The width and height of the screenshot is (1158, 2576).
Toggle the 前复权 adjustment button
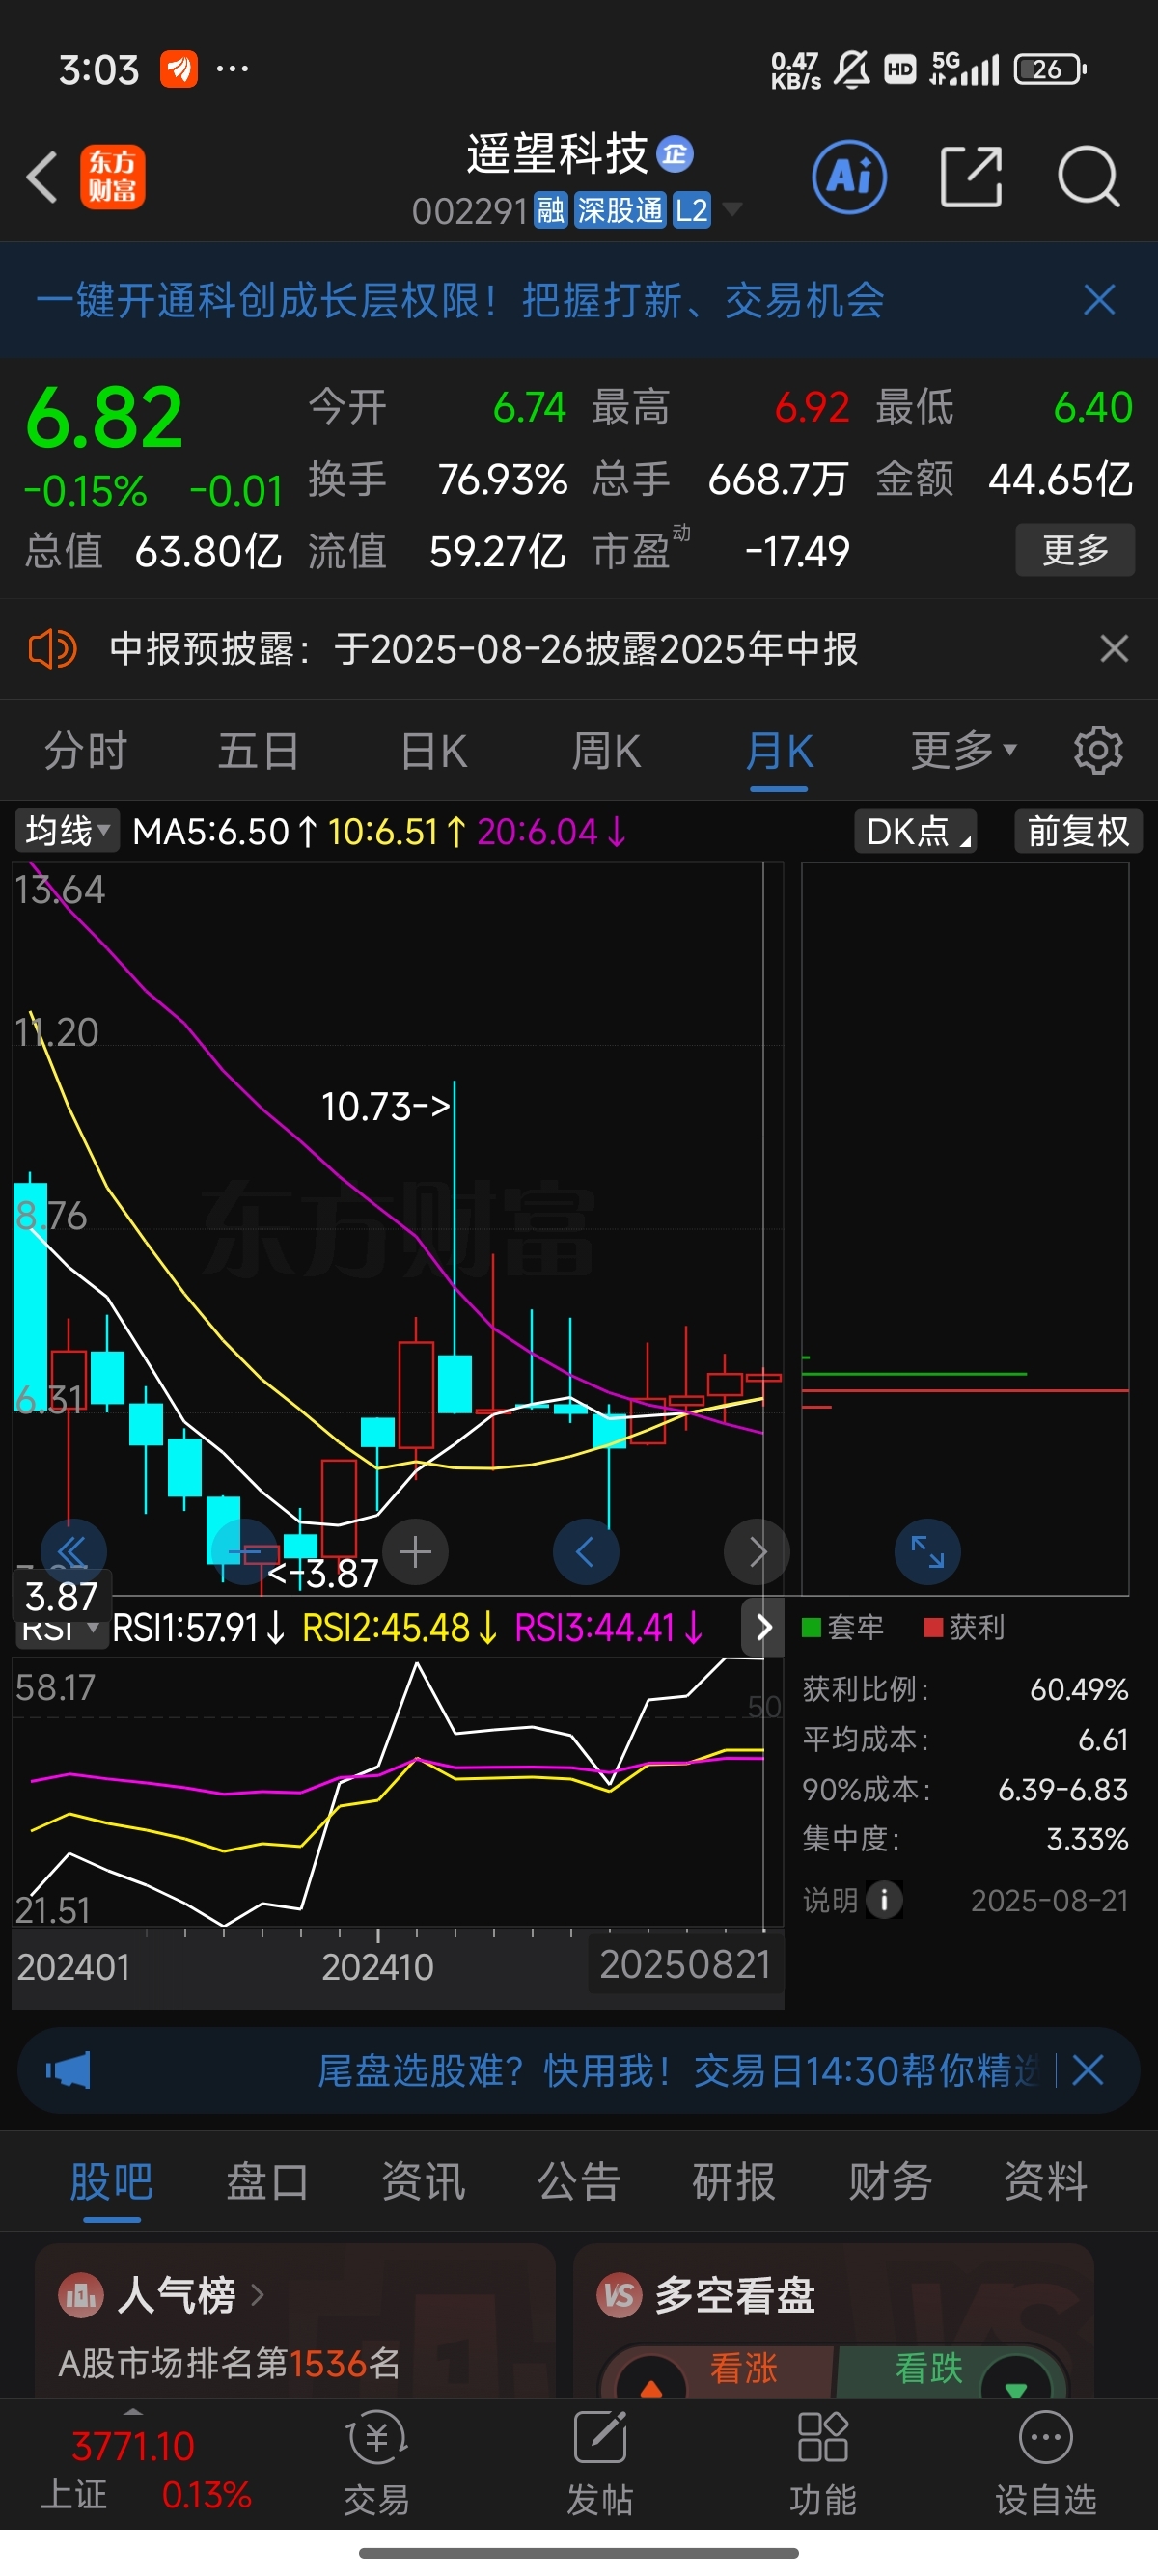(x=1078, y=831)
